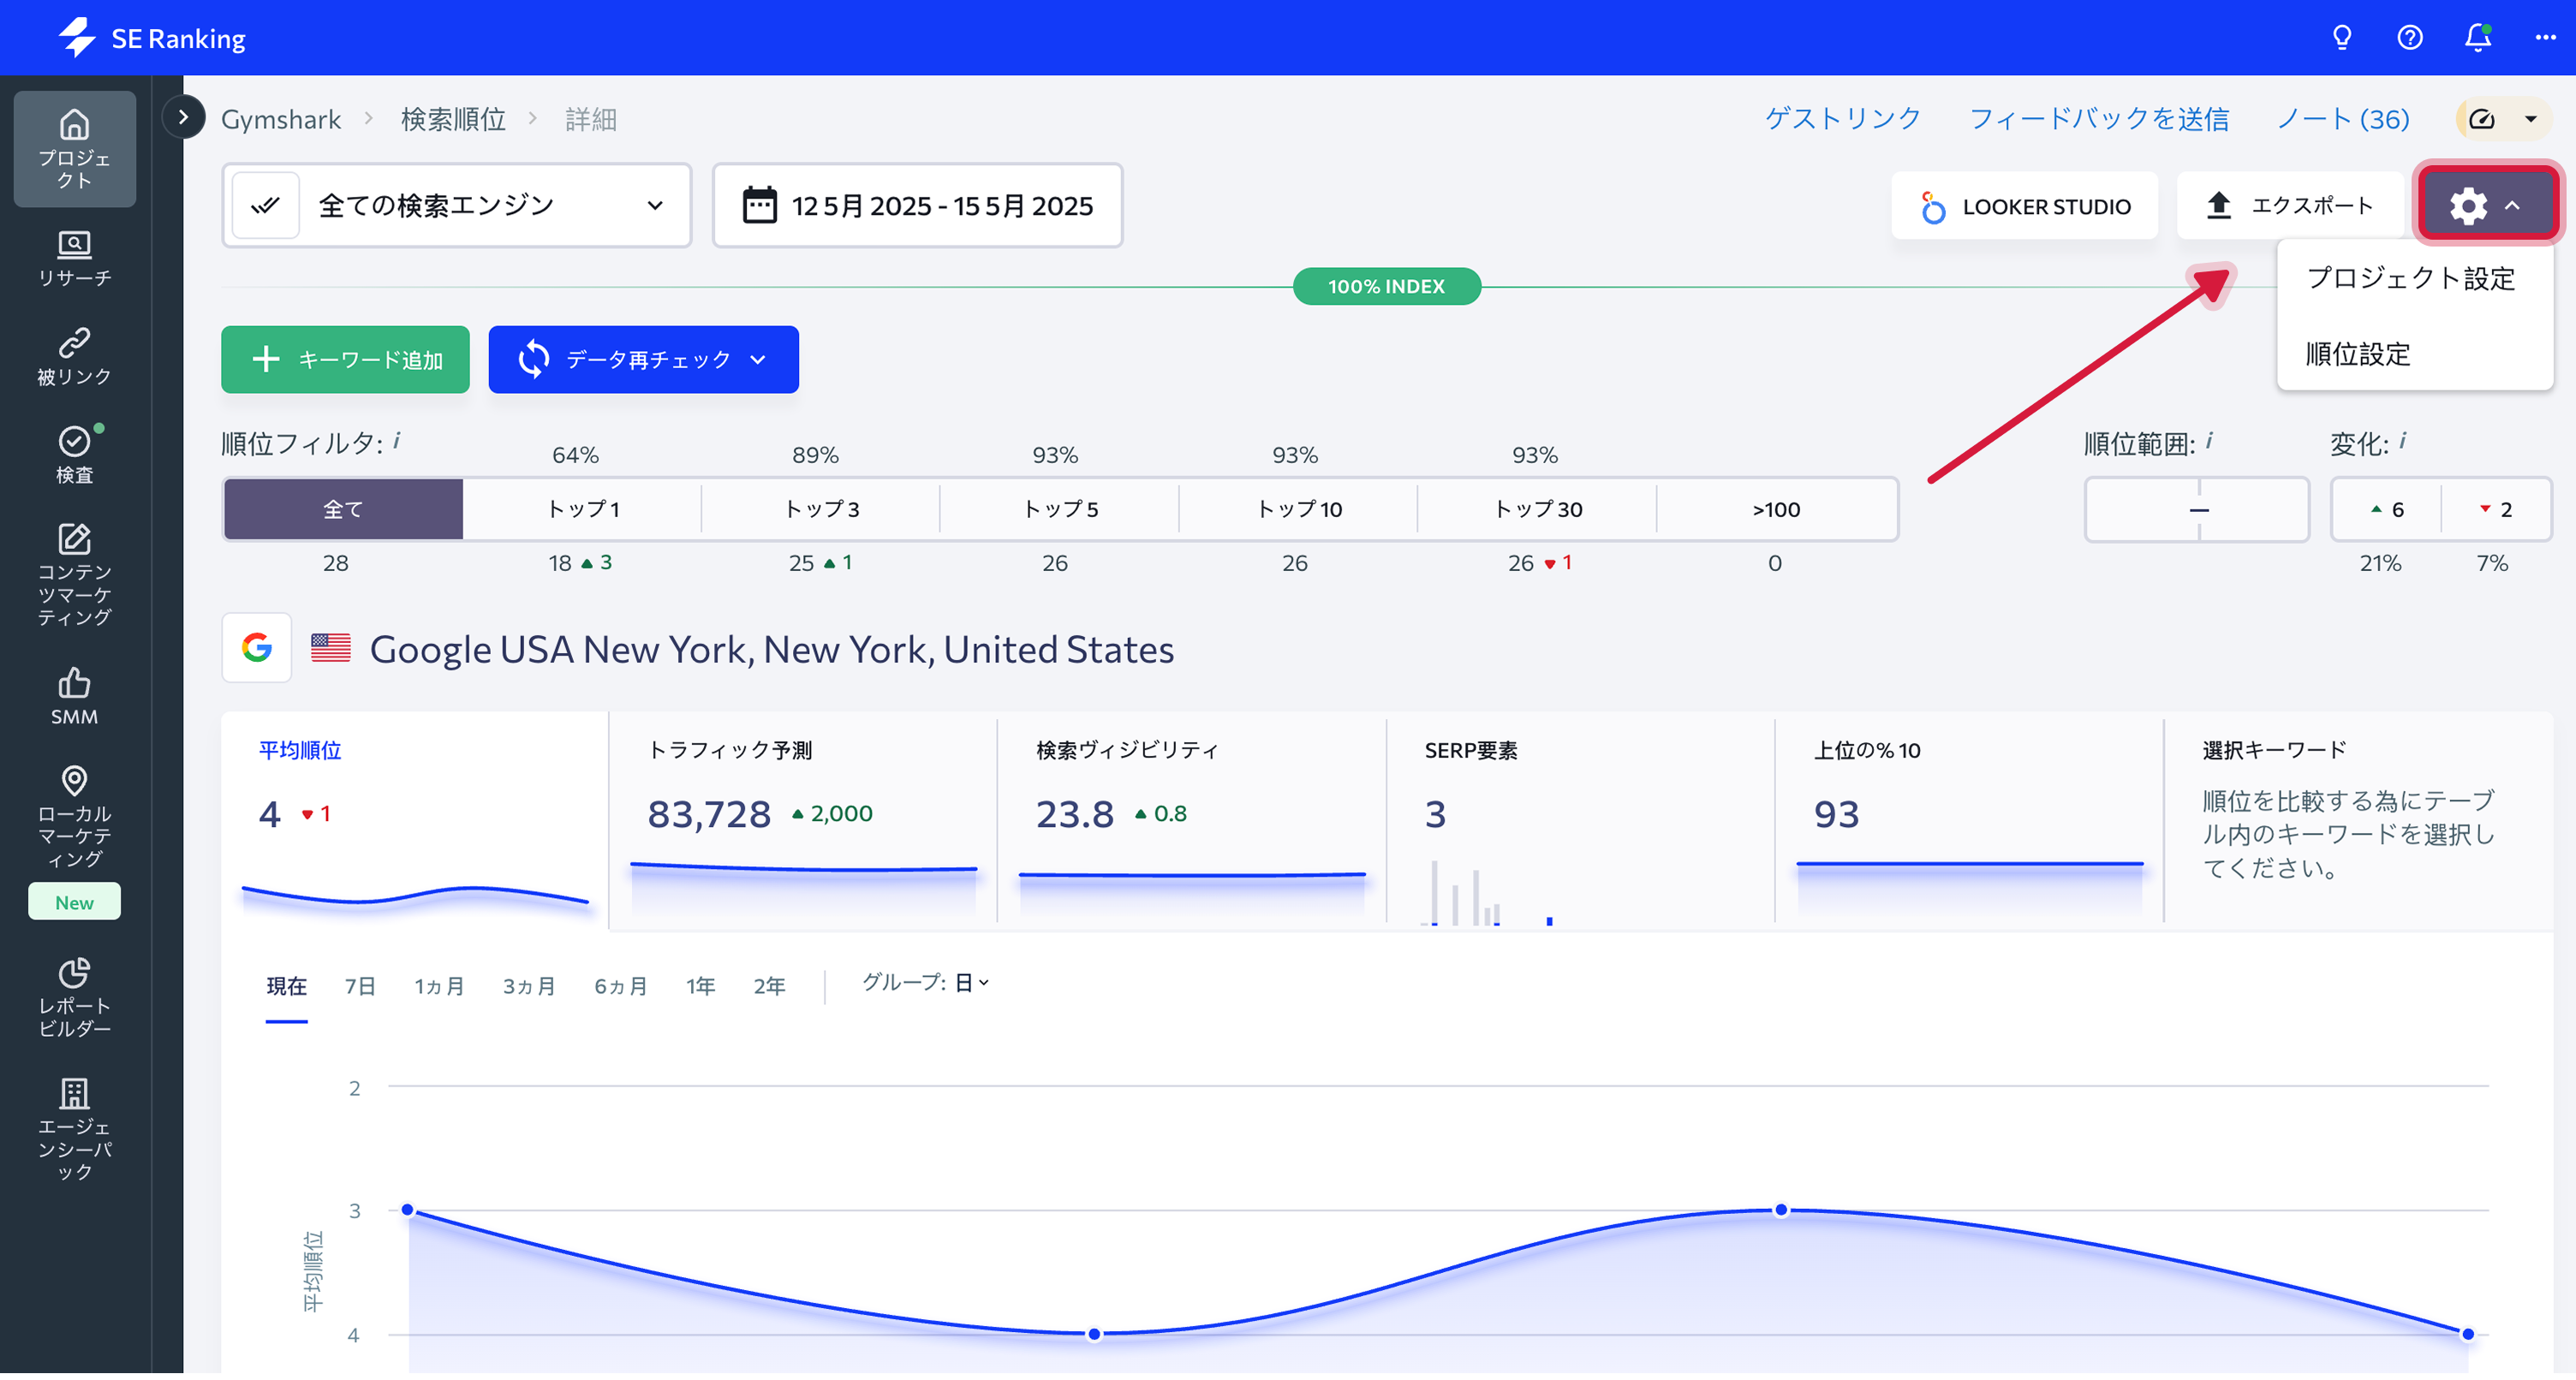Open notifications bell
The height and width of the screenshot is (1380, 2576).
(2478, 38)
